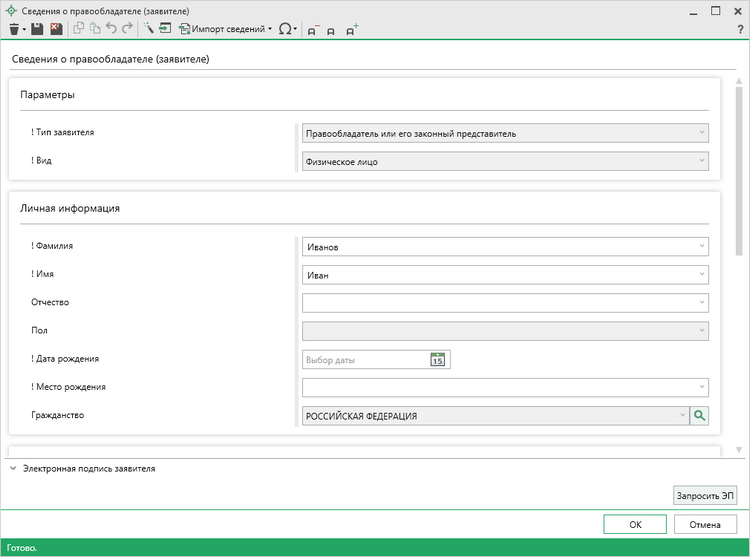The width and height of the screenshot is (750, 557).
Task: Open the Вид dropdown showing Физическое лицо
Action: click(x=505, y=162)
